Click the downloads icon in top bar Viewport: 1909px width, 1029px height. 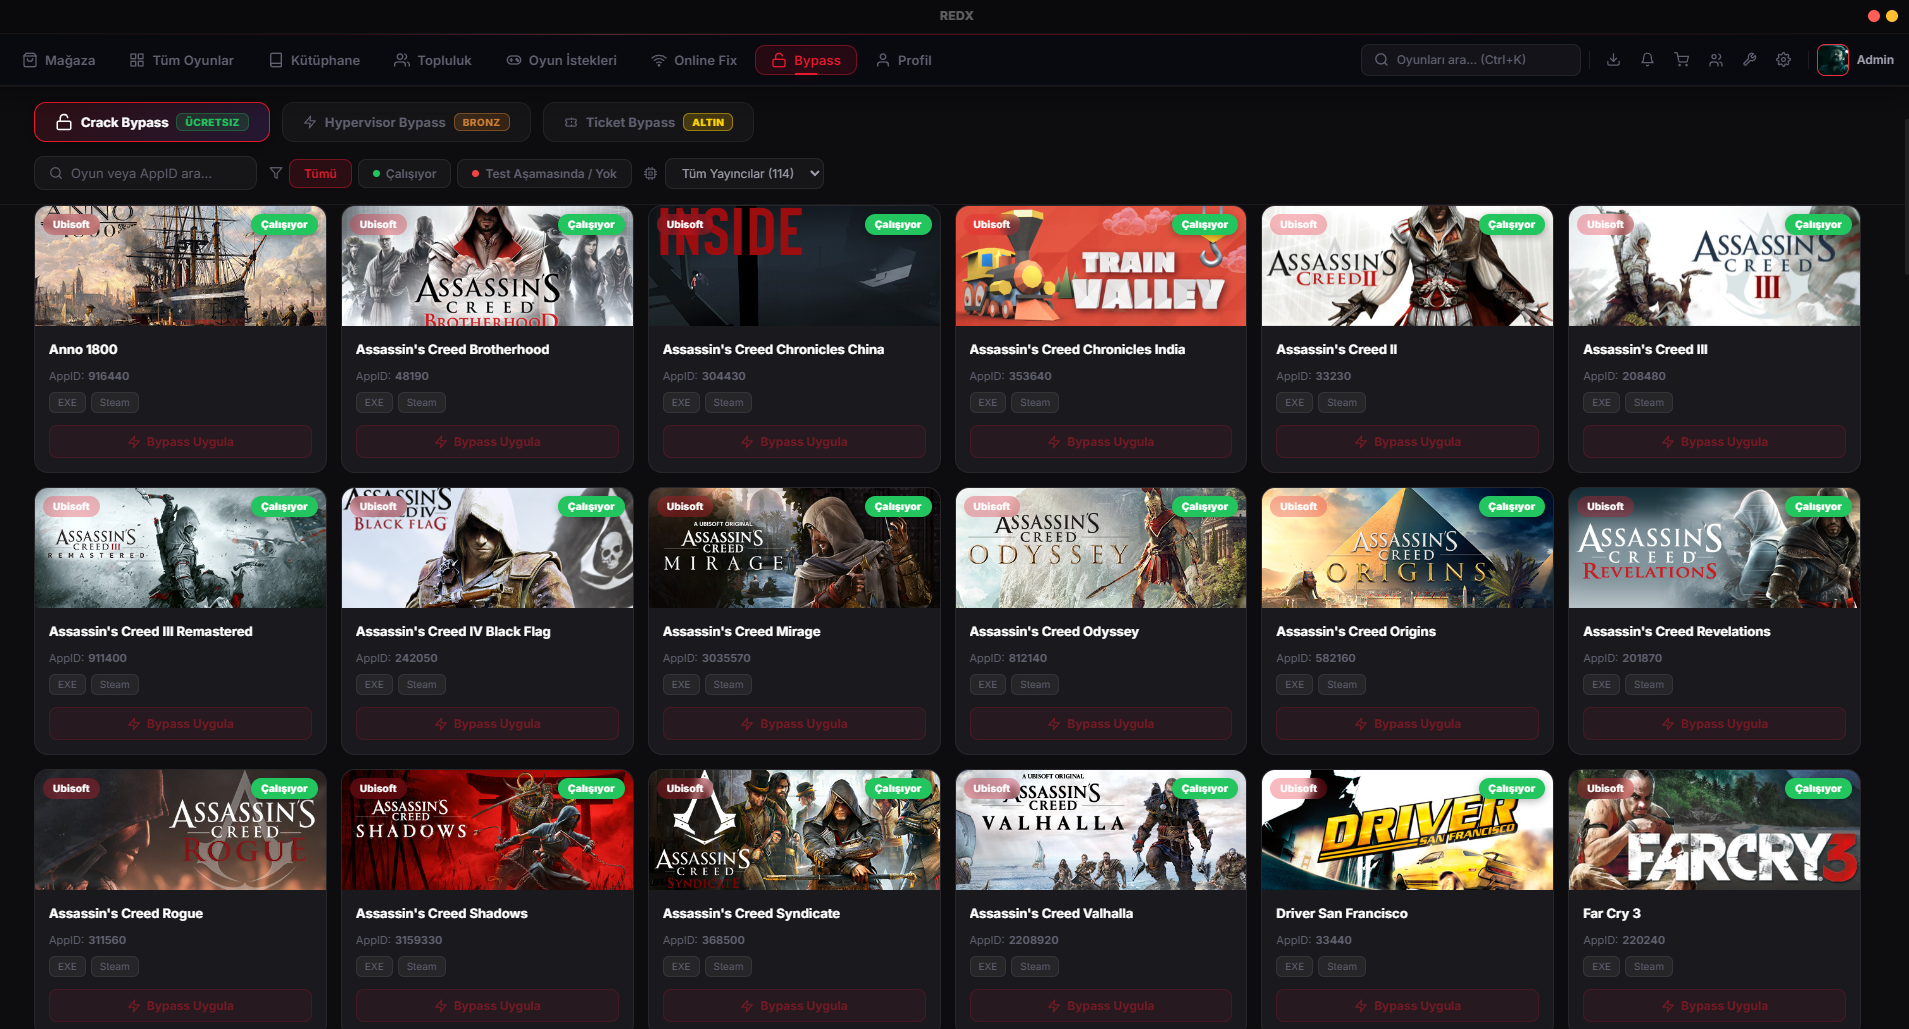(x=1613, y=60)
